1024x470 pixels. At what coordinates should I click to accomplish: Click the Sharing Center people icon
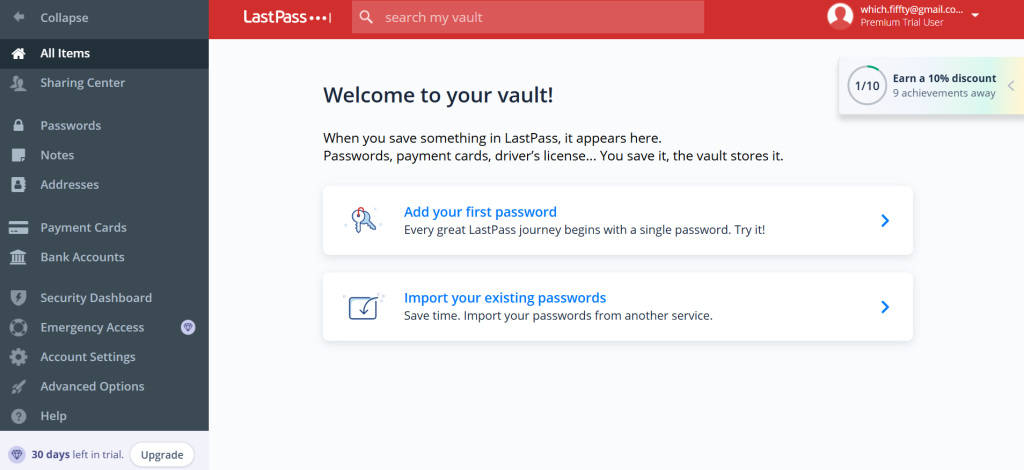pyautogui.click(x=18, y=83)
